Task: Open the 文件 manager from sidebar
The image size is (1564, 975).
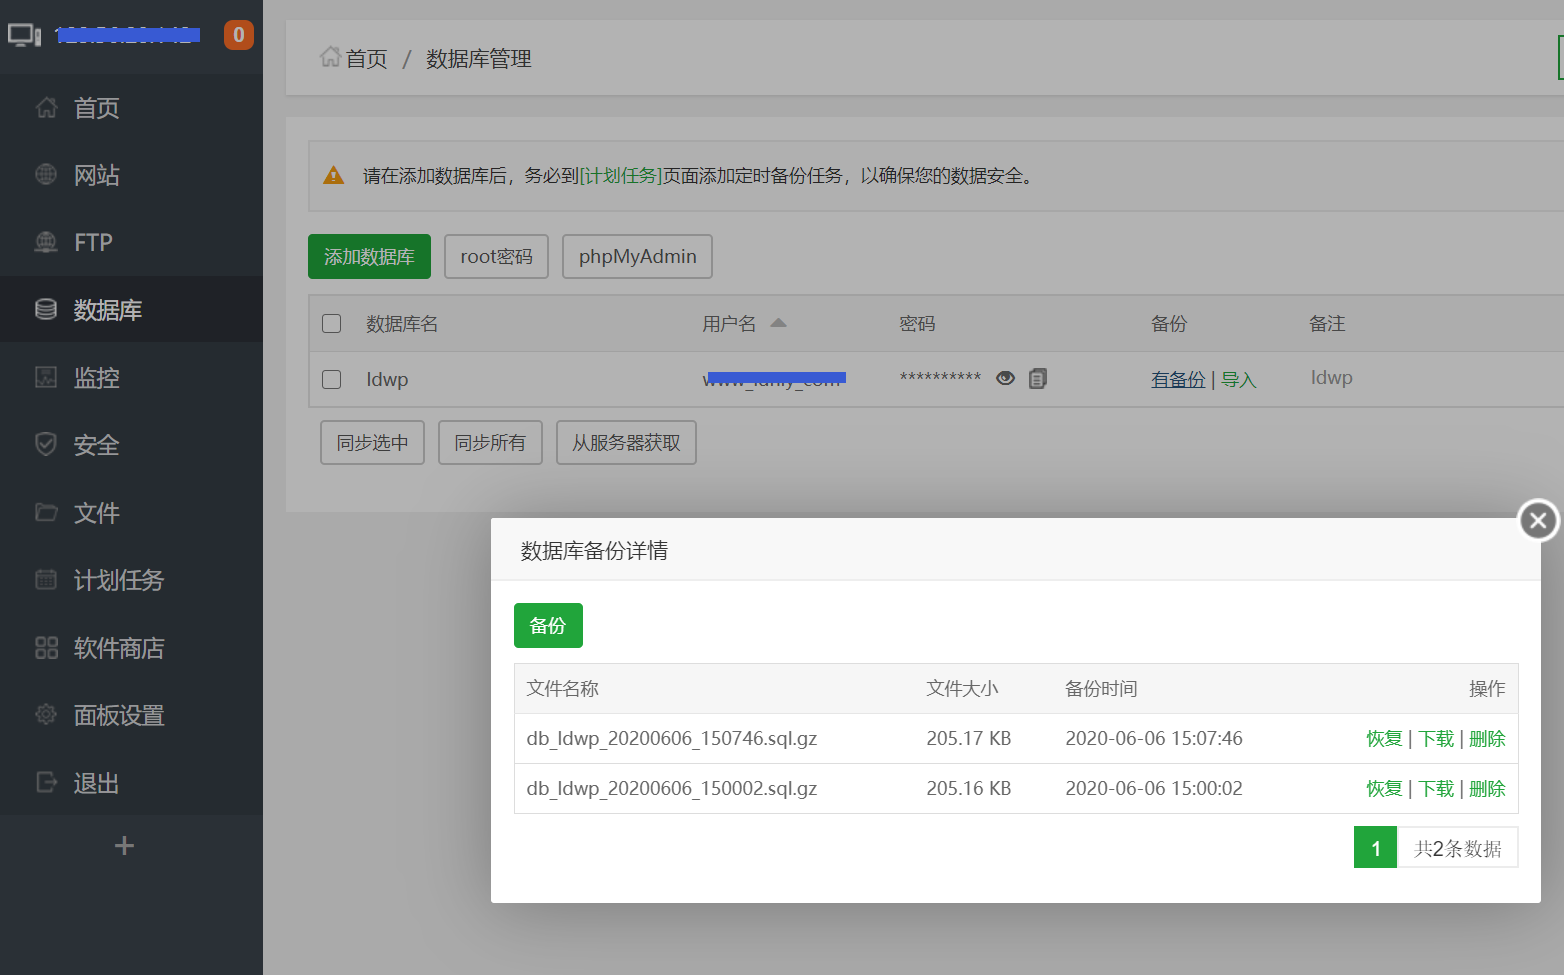Action: tap(95, 512)
